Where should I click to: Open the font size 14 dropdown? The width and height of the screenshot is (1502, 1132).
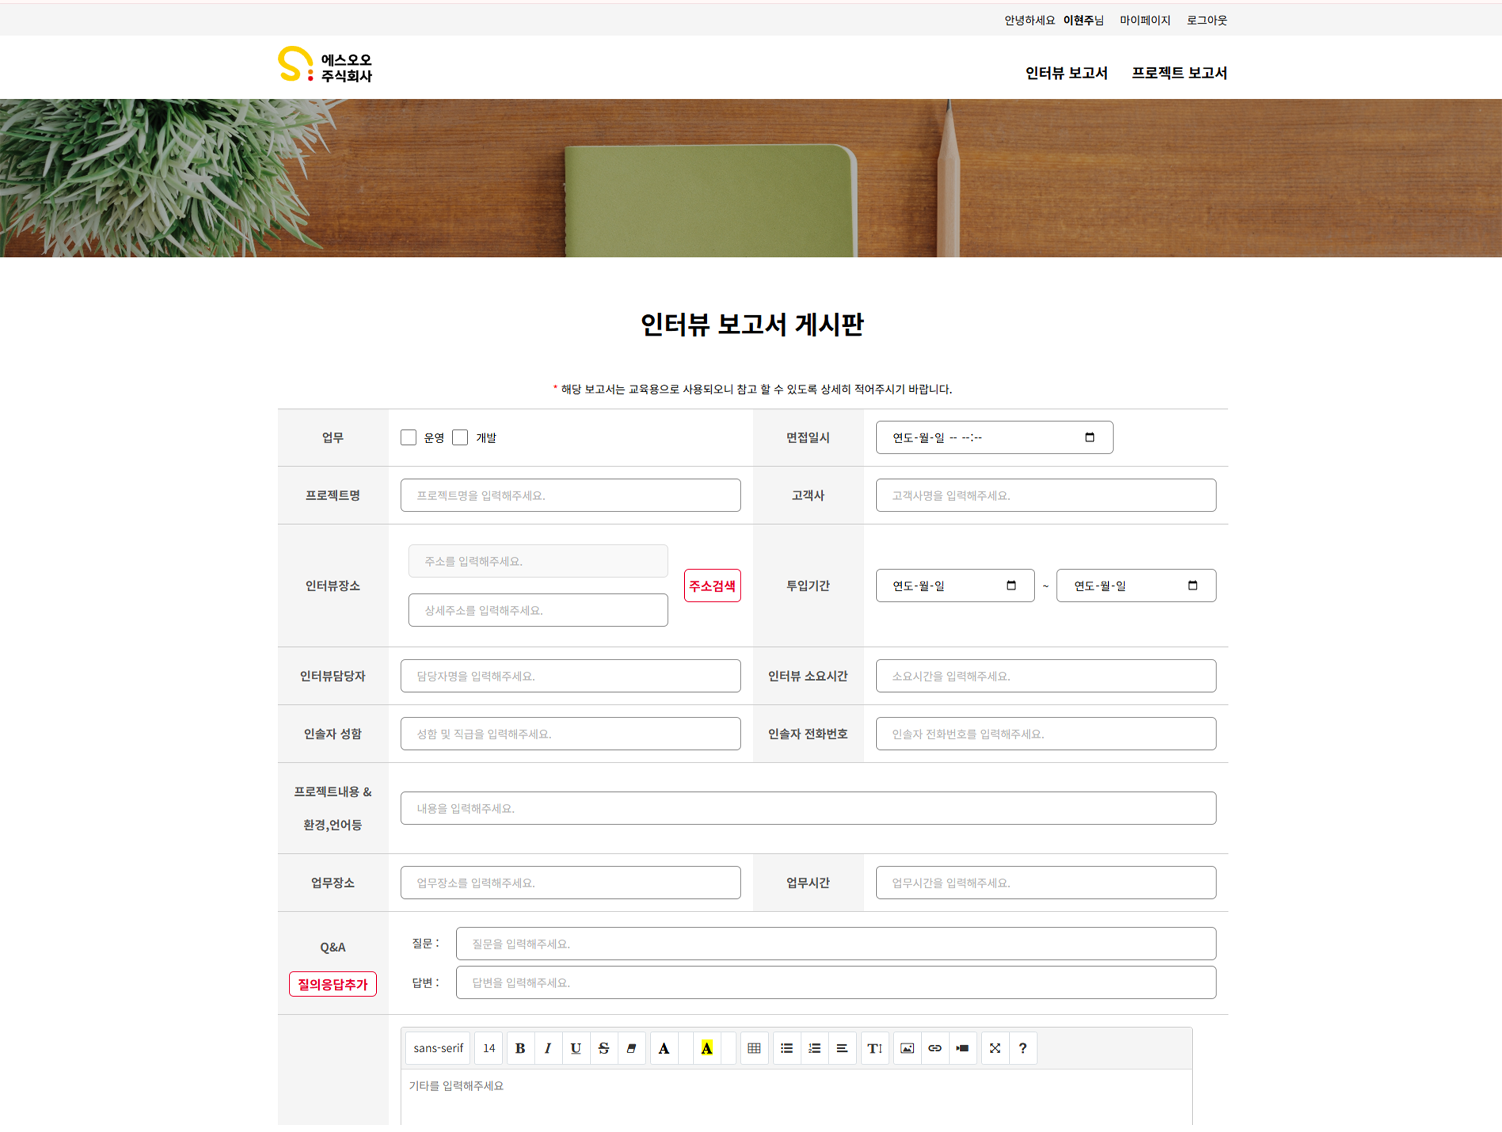[x=488, y=1048]
